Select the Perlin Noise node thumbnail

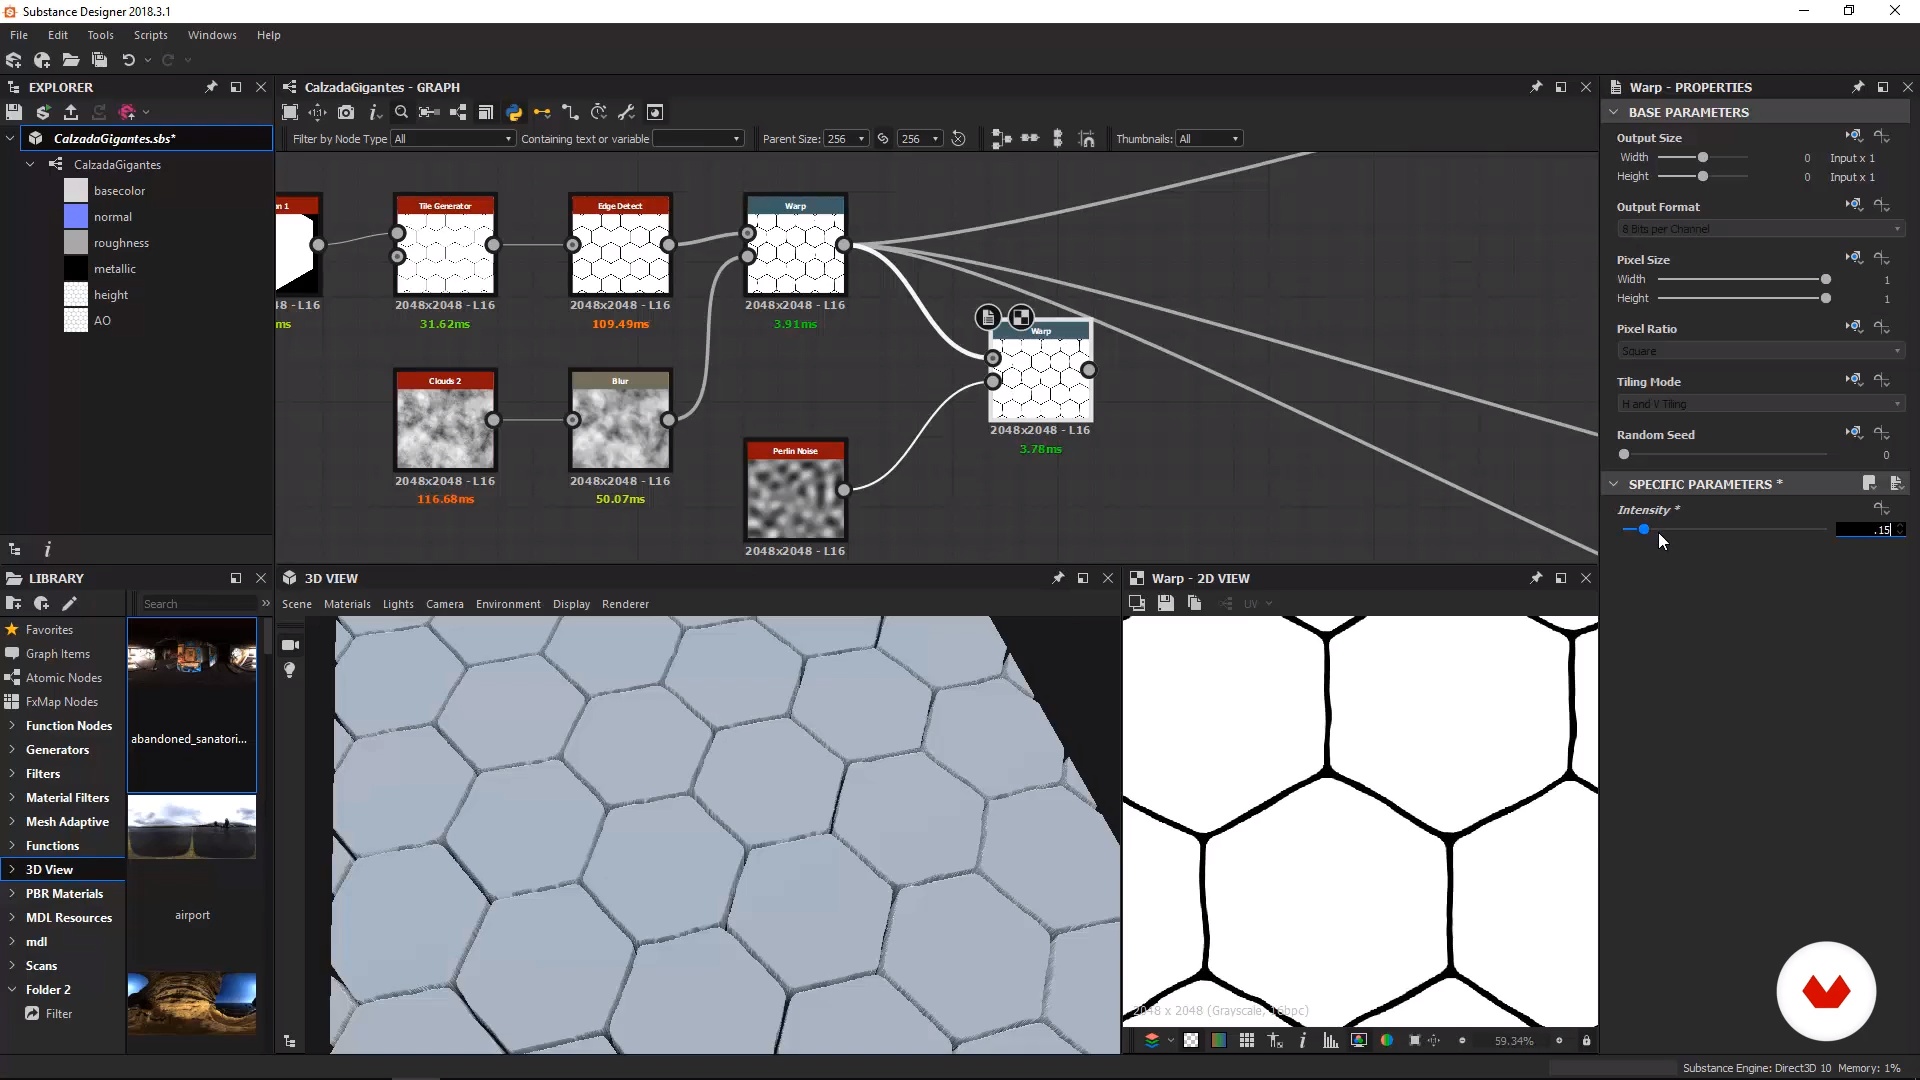[796, 499]
